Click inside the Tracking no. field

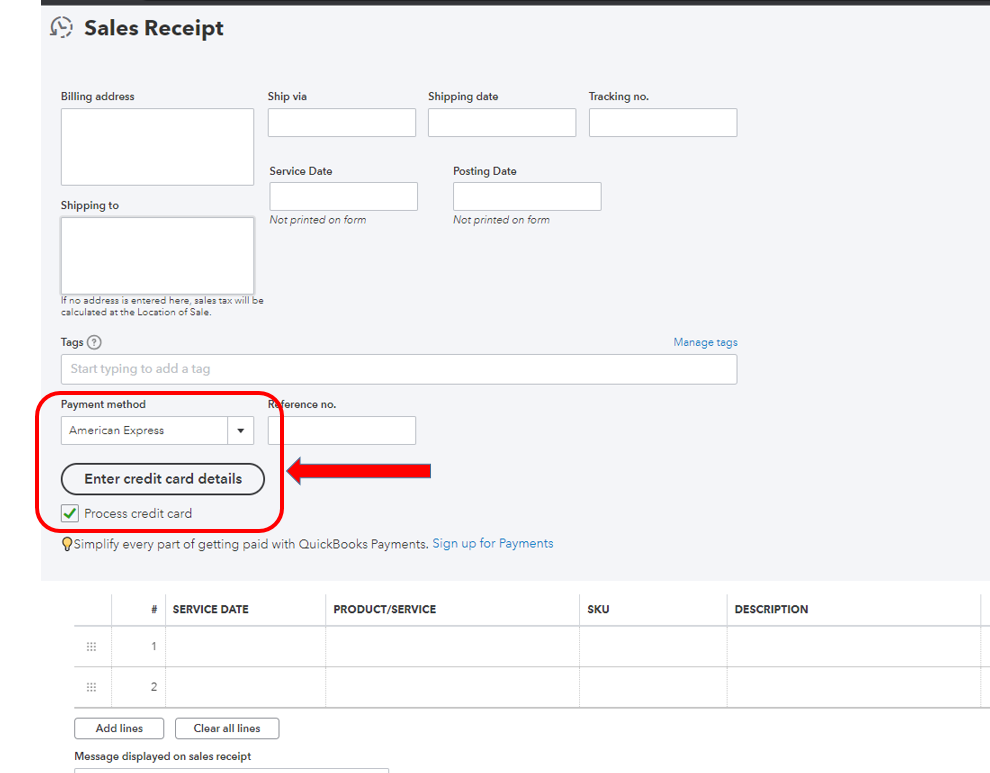click(x=662, y=122)
